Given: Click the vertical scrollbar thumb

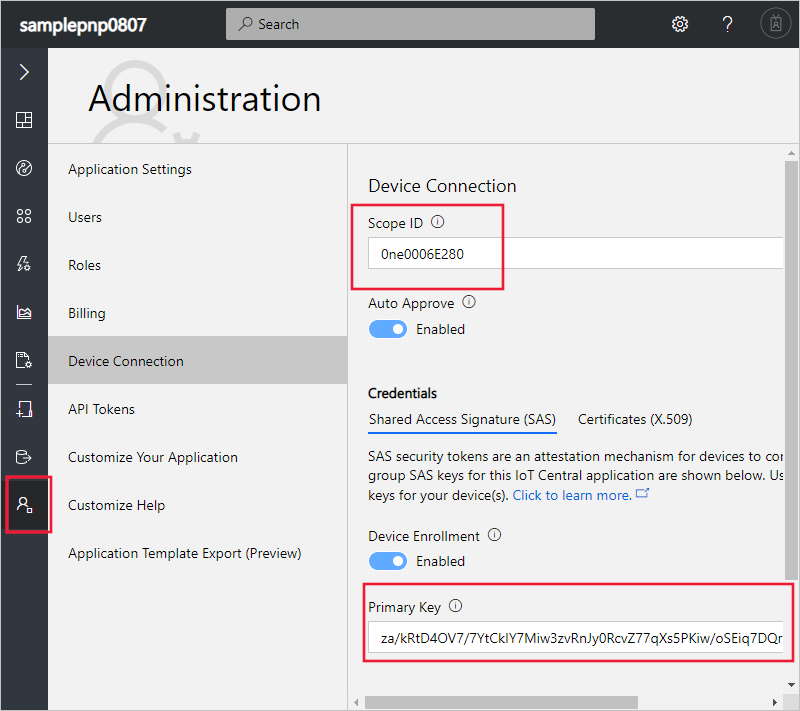Looking at the screenshot, I should coord(791,370).
